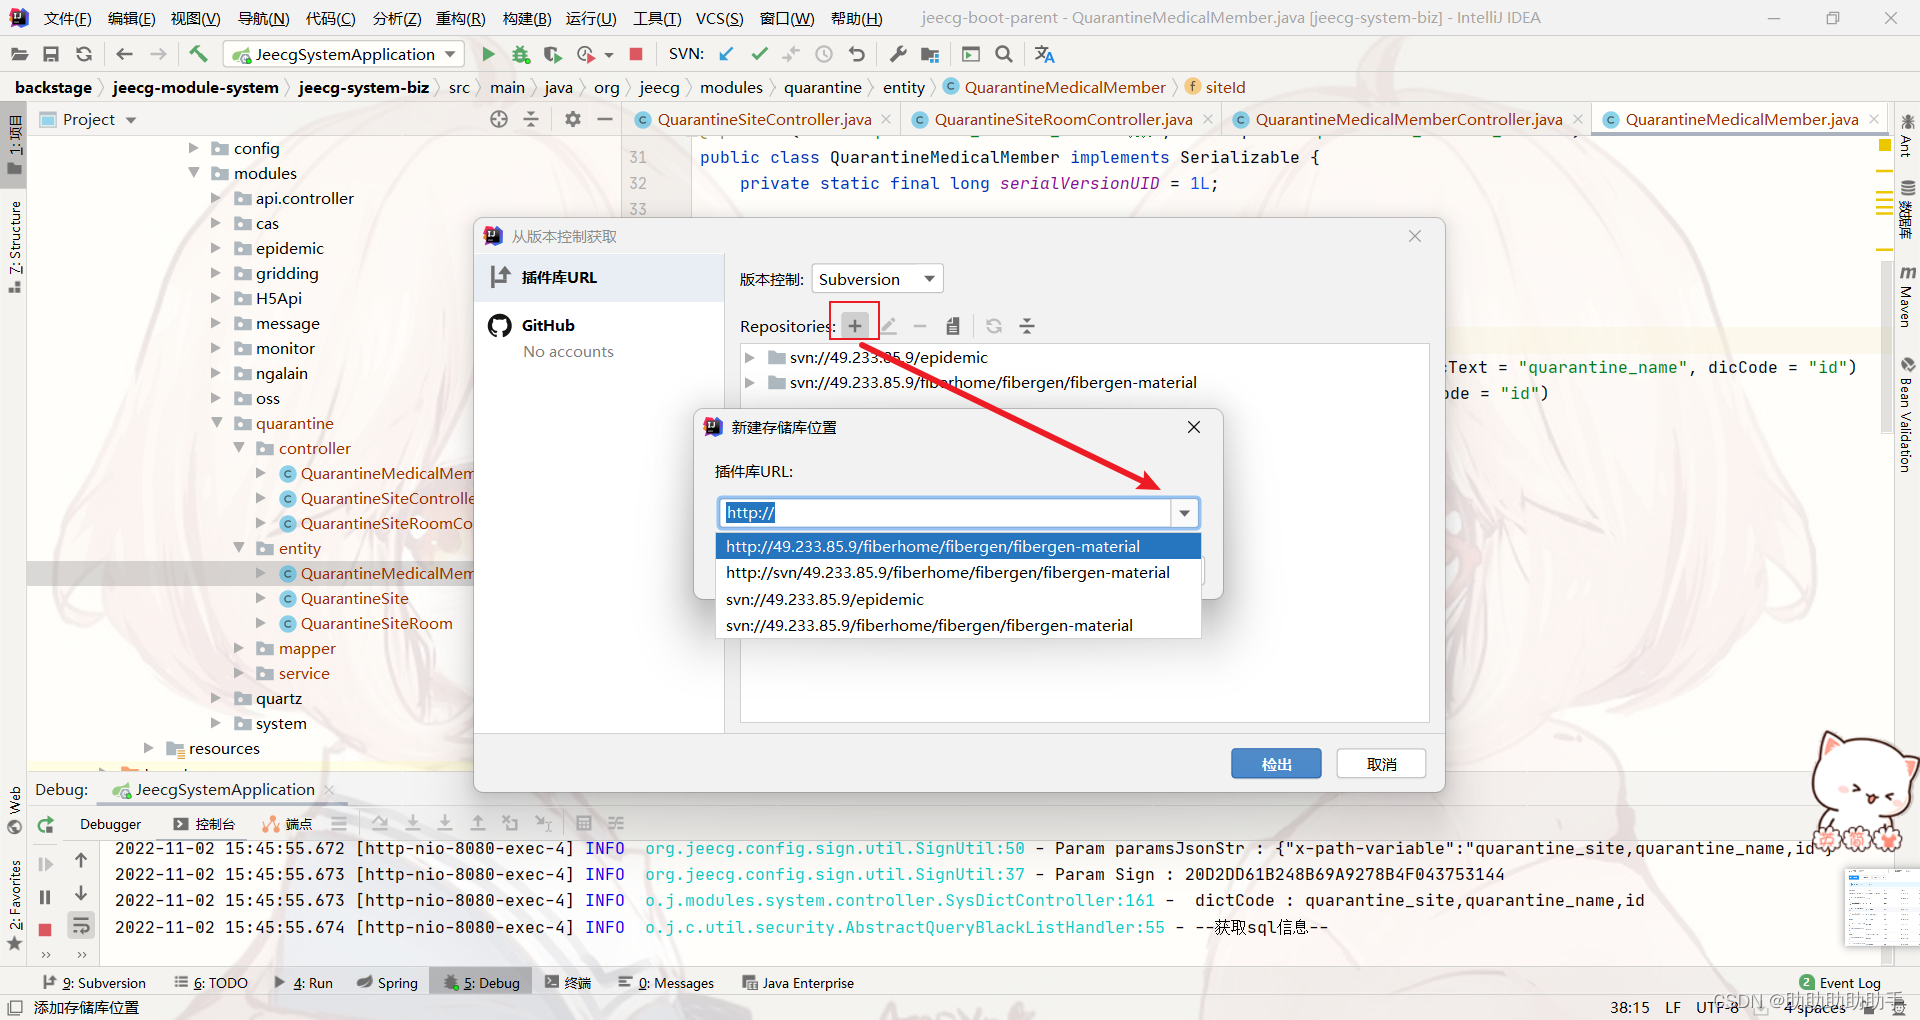Open JeecgSystemApplication run configuration dropdown
This screenshot has width=1920, height=1020.
coord(342,54)
